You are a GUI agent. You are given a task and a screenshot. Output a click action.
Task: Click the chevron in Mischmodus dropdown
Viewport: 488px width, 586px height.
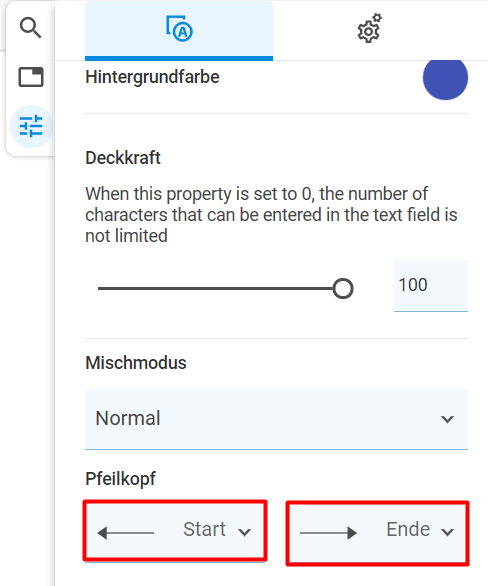tap(447, 419)
